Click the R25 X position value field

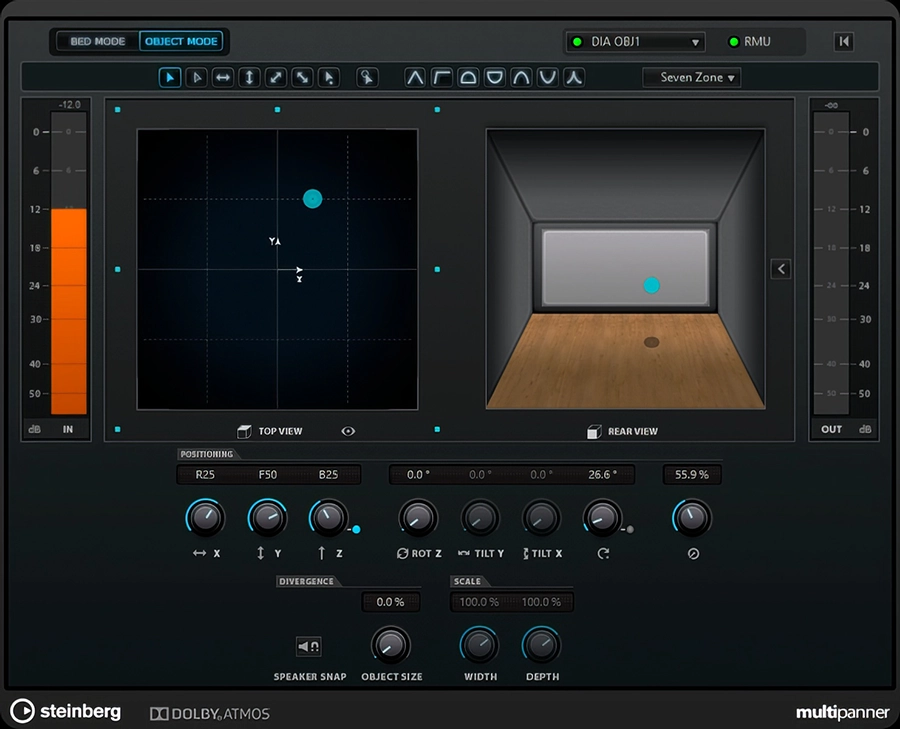point(205,475)
